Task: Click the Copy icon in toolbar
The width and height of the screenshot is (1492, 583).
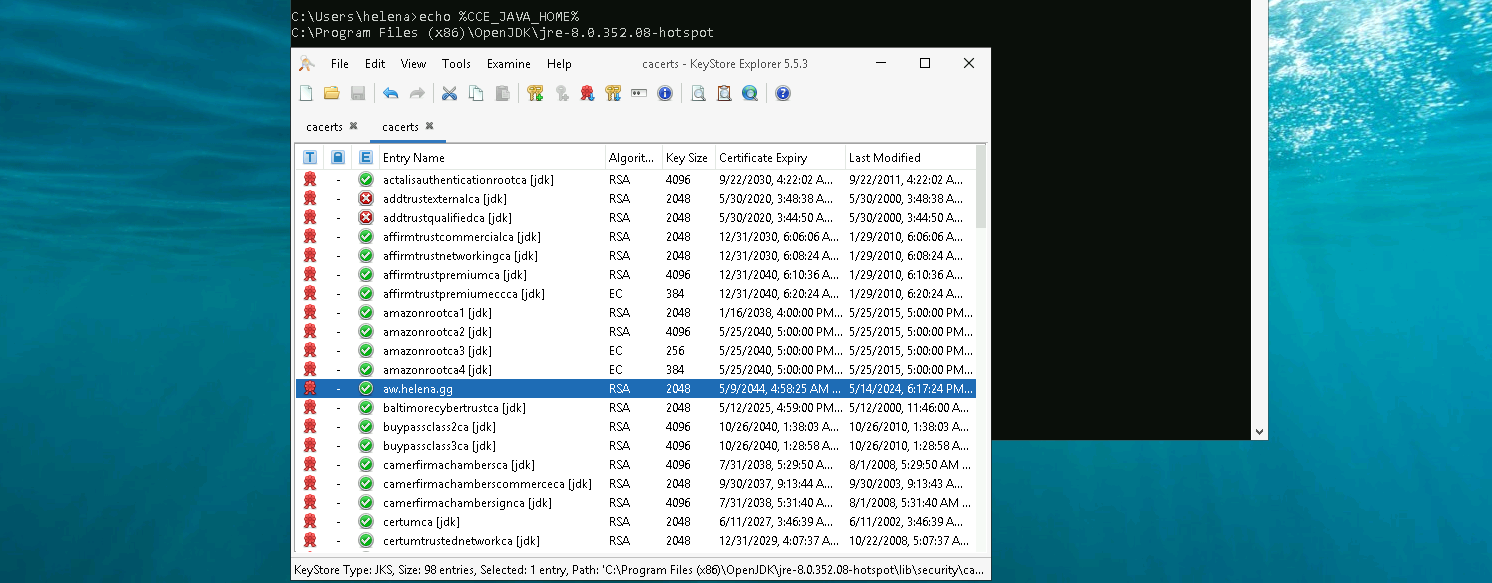Action: pos(476,94)
